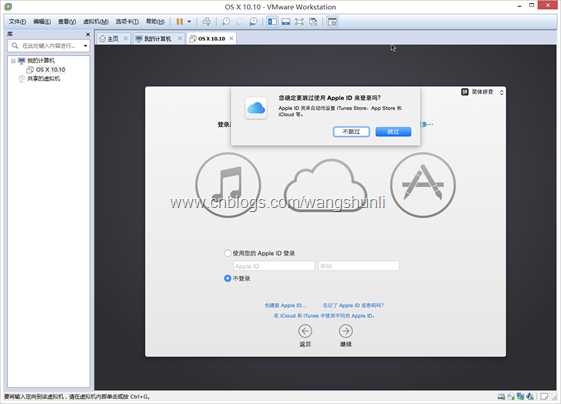Toggle the thumbnail bar toolbar icon
The width and height of the screenshot is (561, 404).
286,21
